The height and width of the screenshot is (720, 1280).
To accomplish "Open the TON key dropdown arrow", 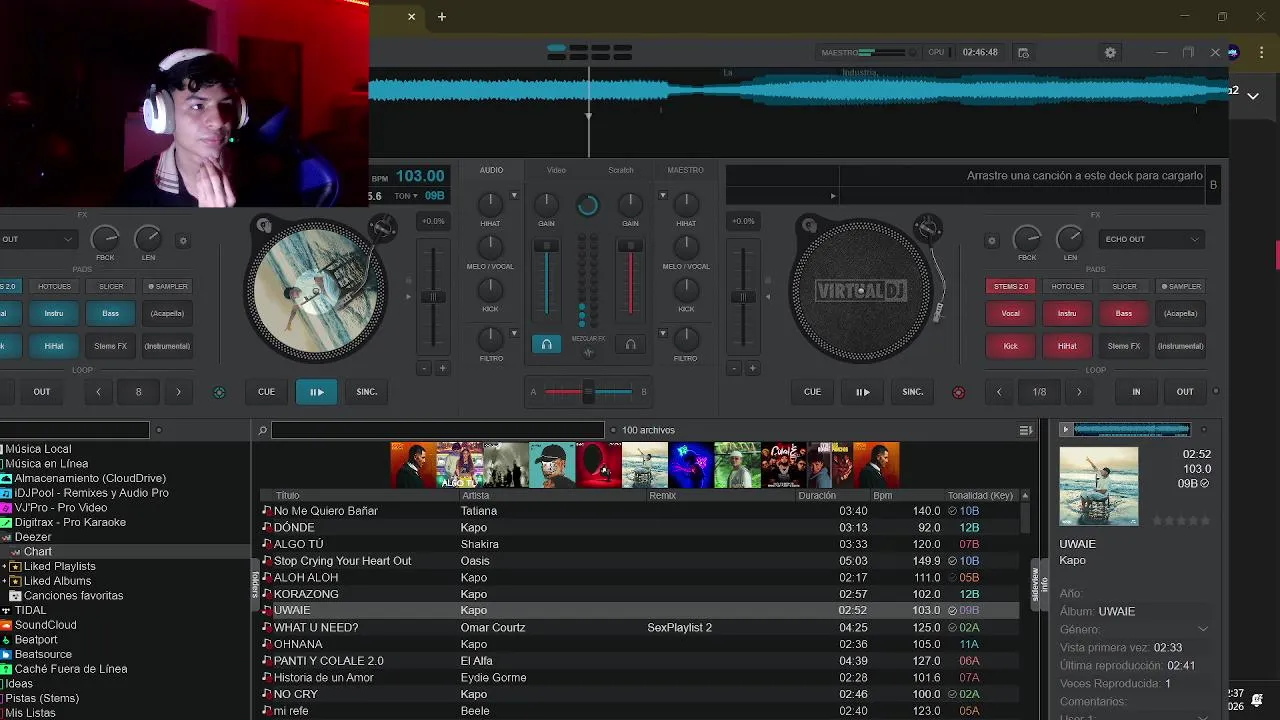I will 413,196.
